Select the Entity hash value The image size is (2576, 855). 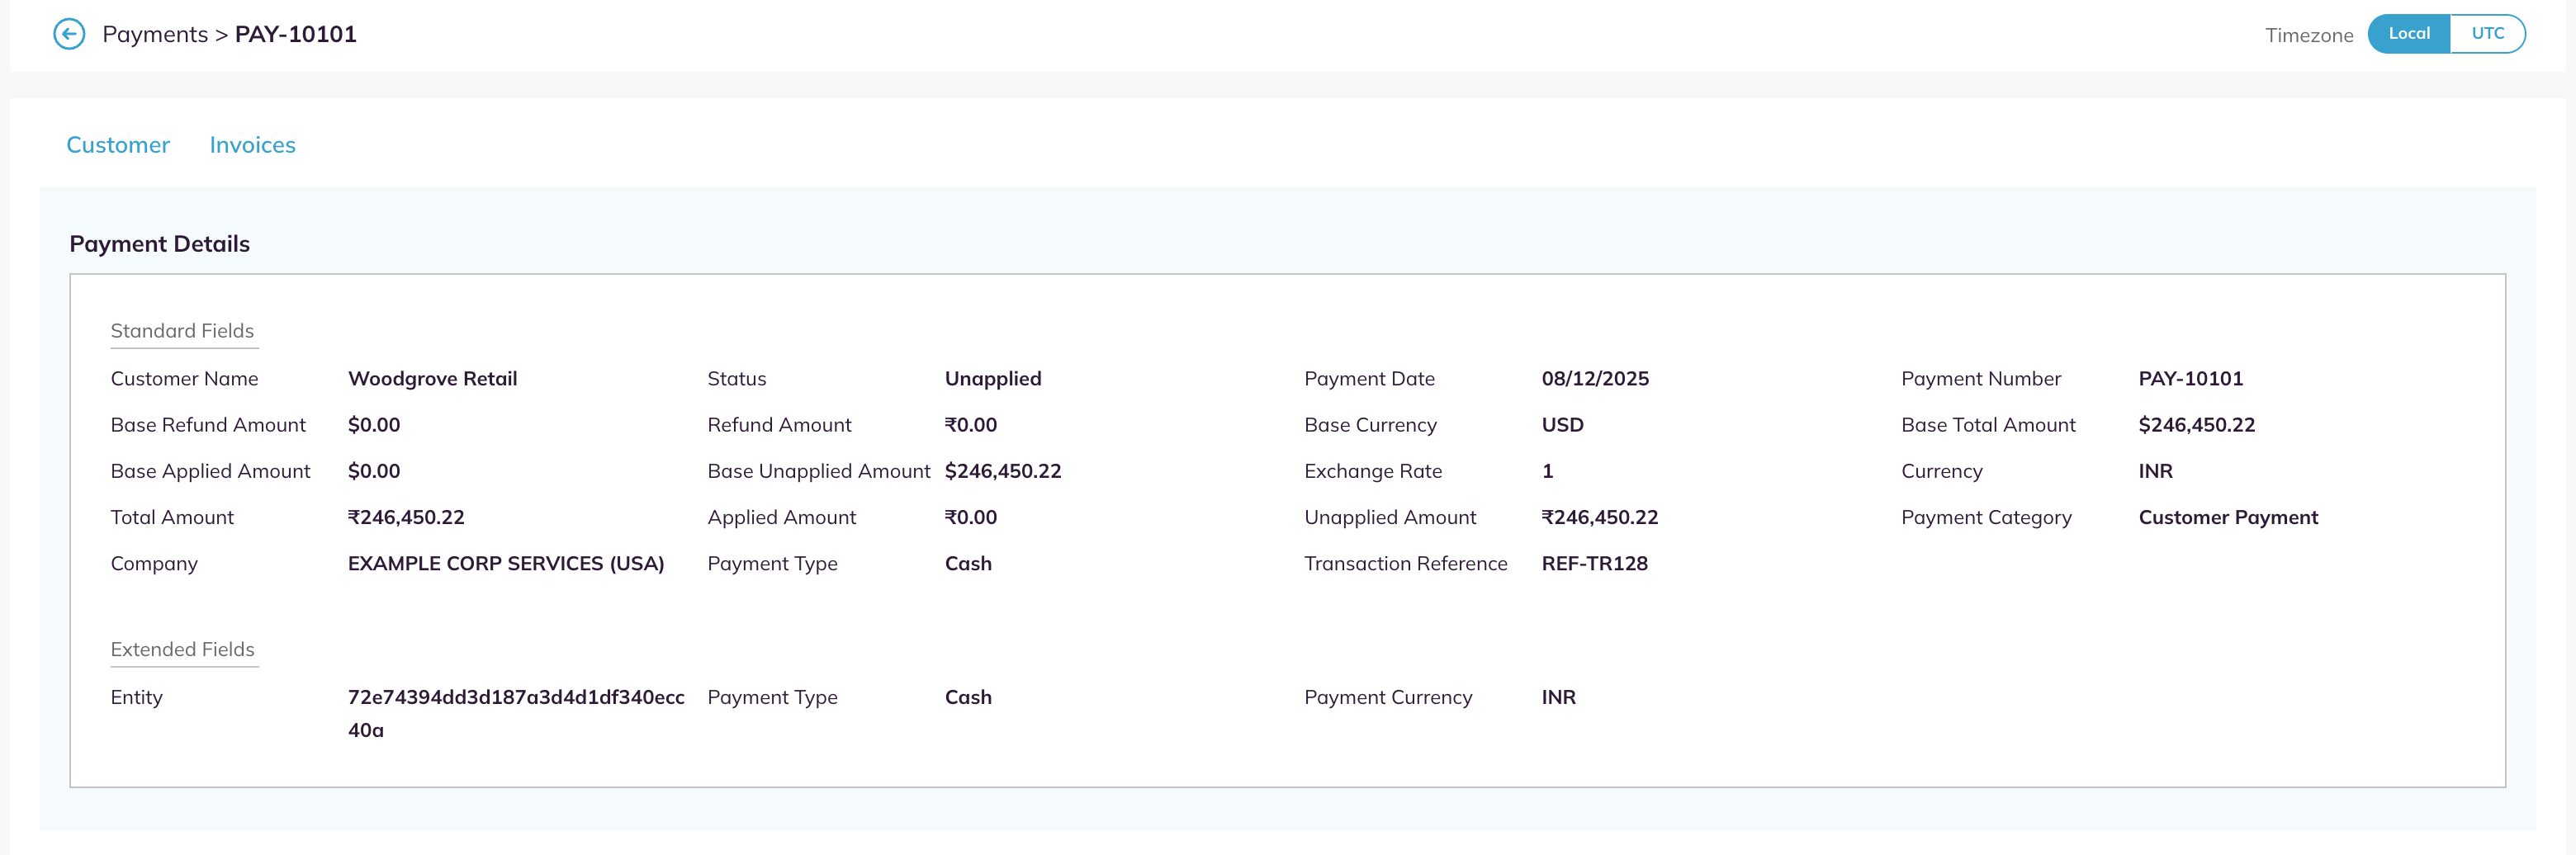(x=516, y=713)
